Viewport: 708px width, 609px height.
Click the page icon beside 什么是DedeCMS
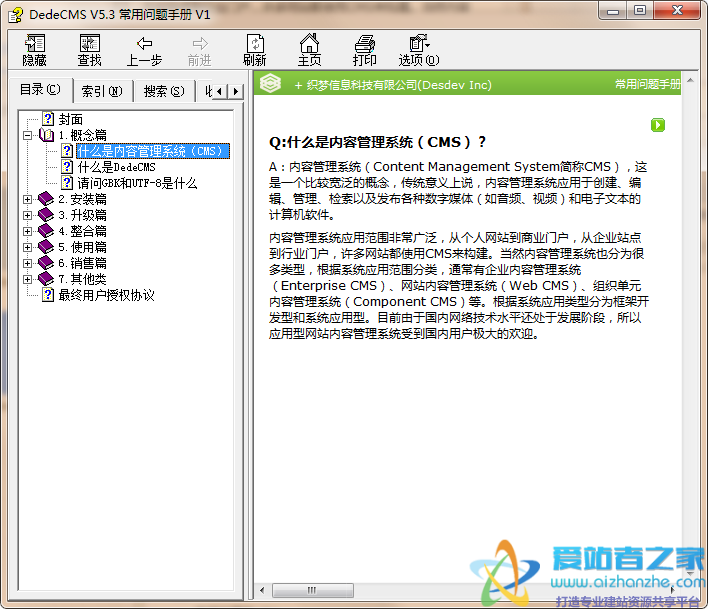[x=67, y=167]
